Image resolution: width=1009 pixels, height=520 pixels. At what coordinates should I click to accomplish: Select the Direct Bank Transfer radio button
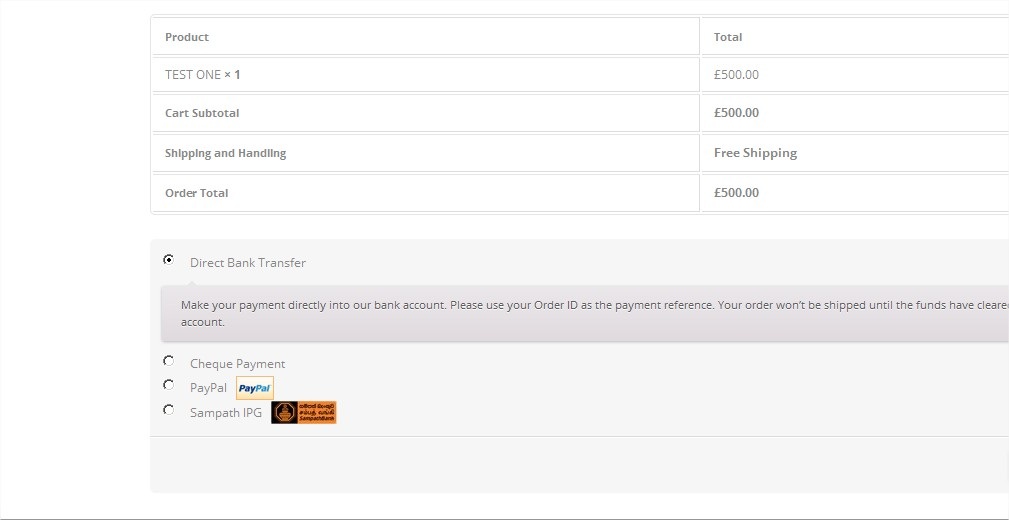pyautogui.click(x=169, y=260)
